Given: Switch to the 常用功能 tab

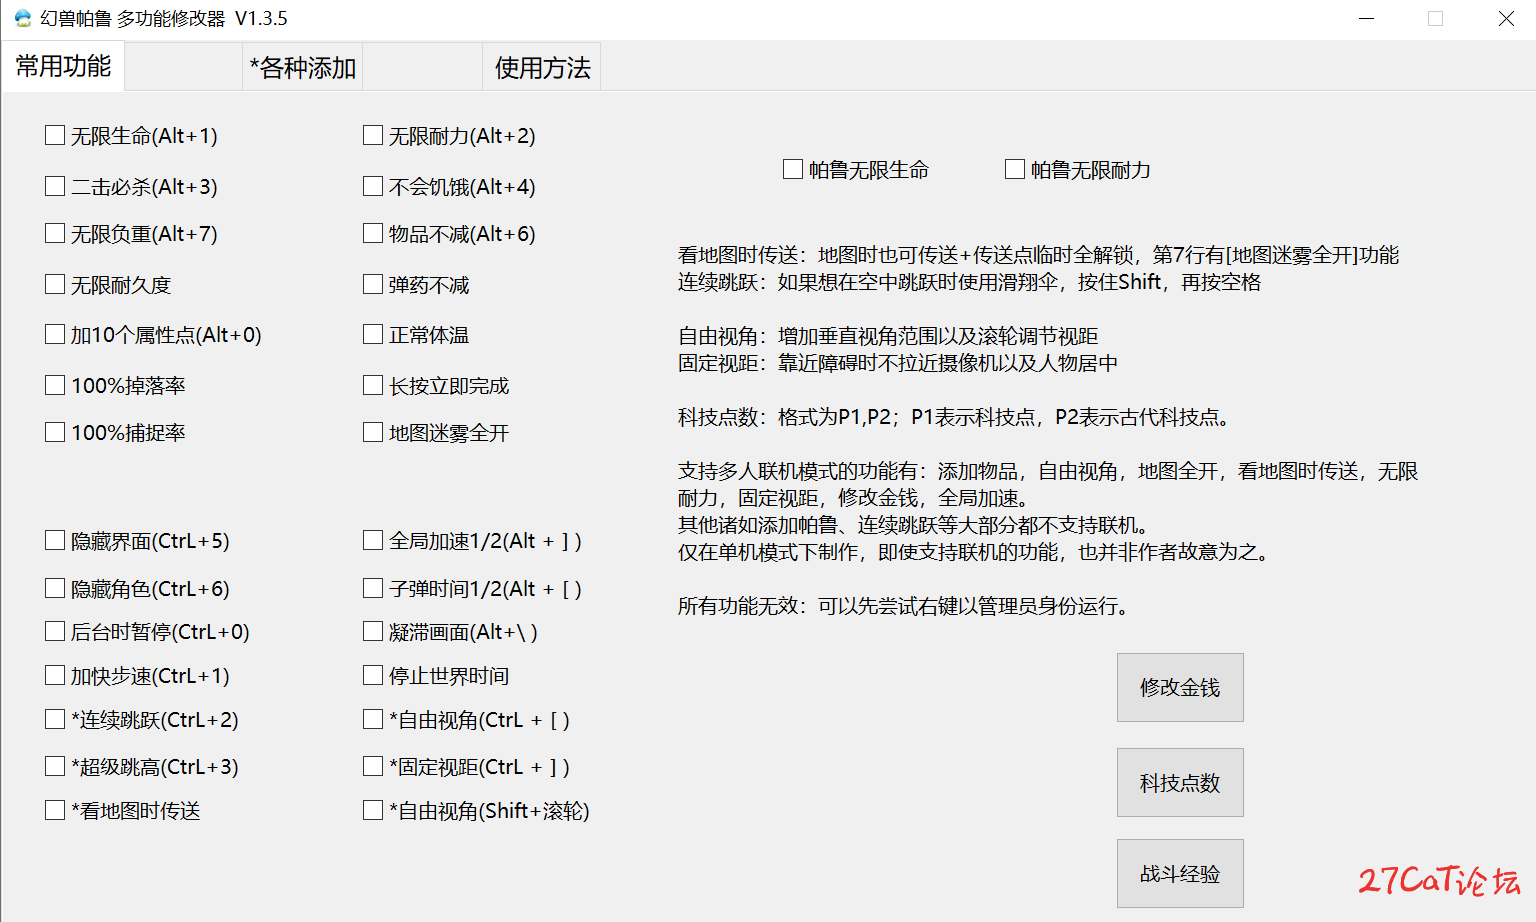Looking at the screenshot, I should click(x=63, y=66).
